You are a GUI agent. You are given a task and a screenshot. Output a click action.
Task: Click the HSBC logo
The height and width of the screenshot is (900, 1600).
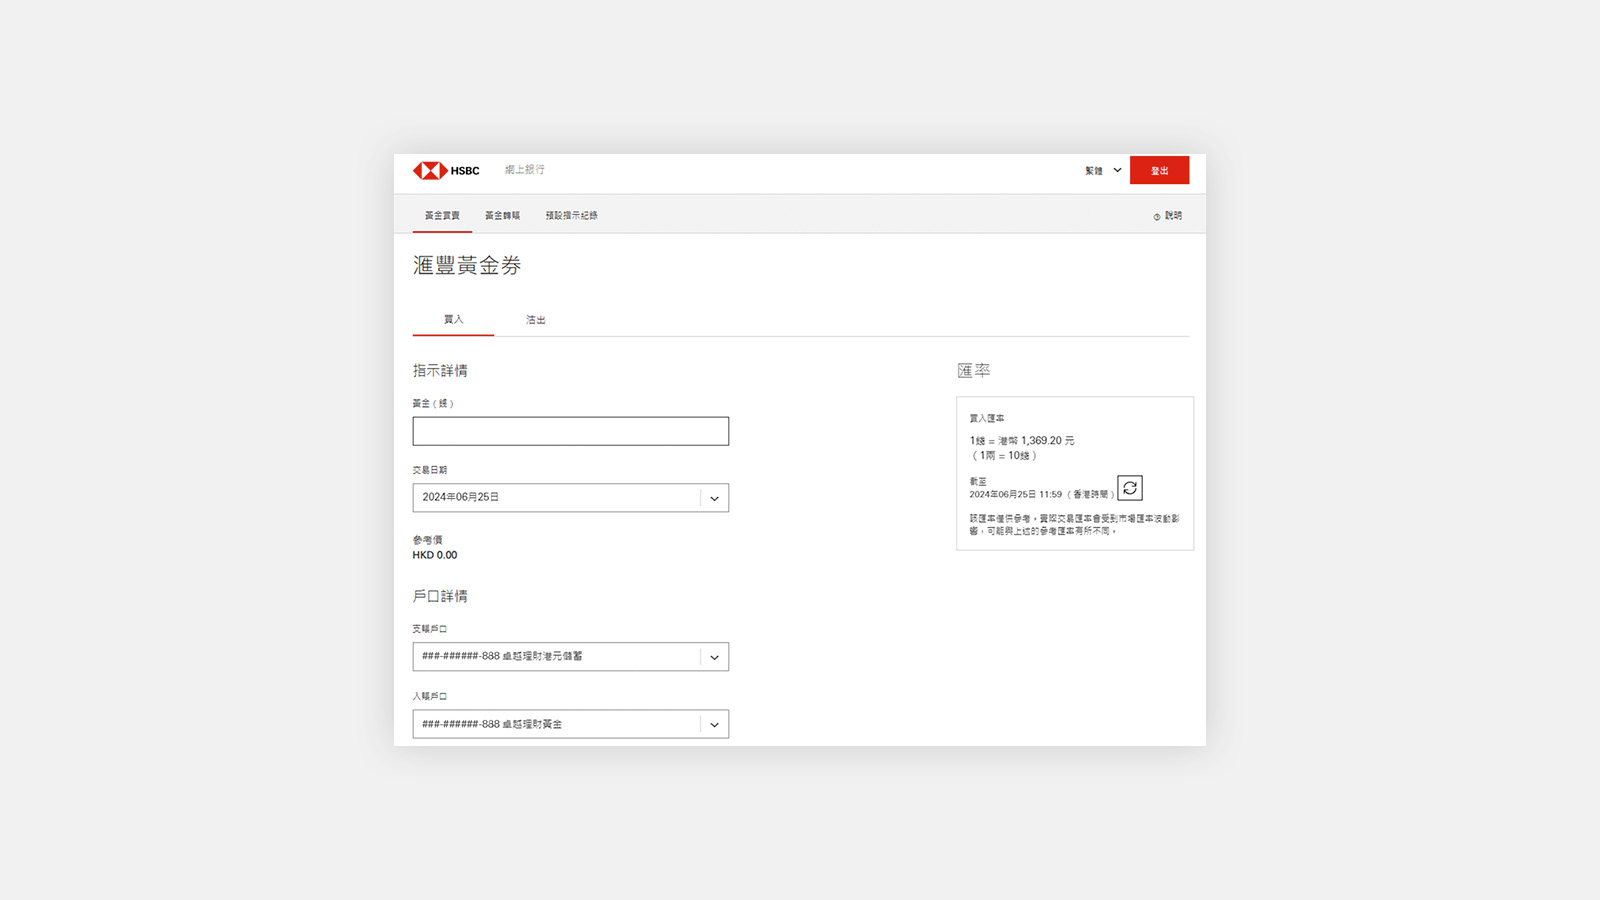[446, 171]
